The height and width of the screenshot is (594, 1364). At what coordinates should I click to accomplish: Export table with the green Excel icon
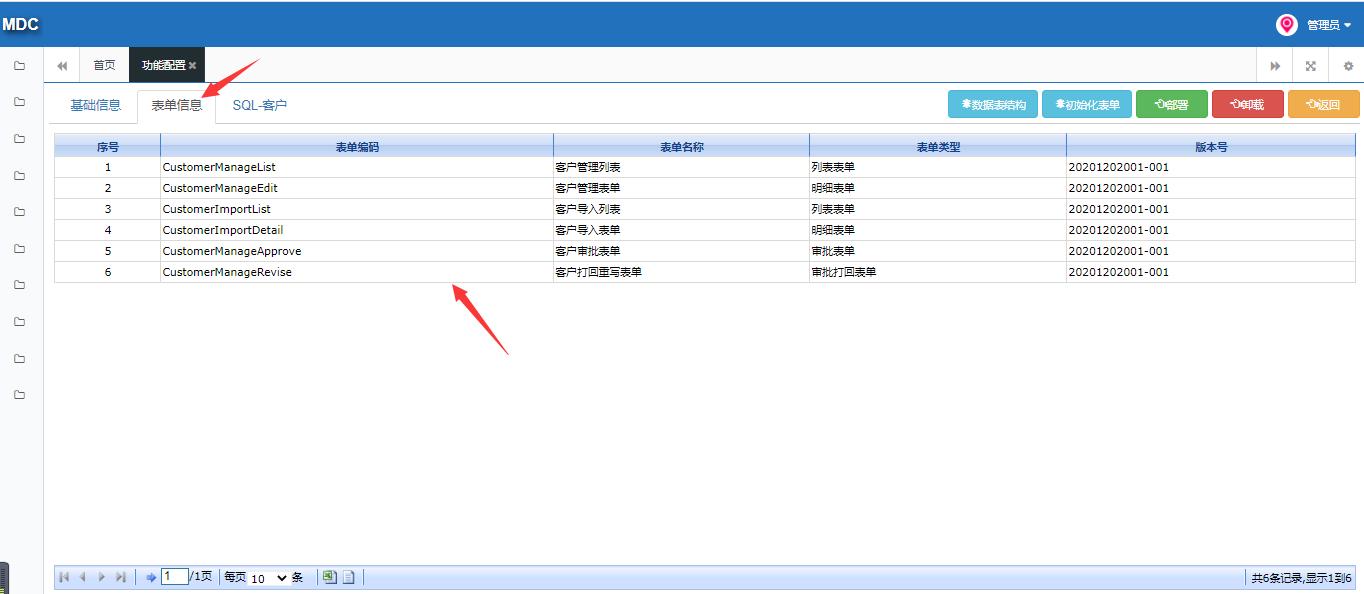pyautogui.click(x=329, y=577)
